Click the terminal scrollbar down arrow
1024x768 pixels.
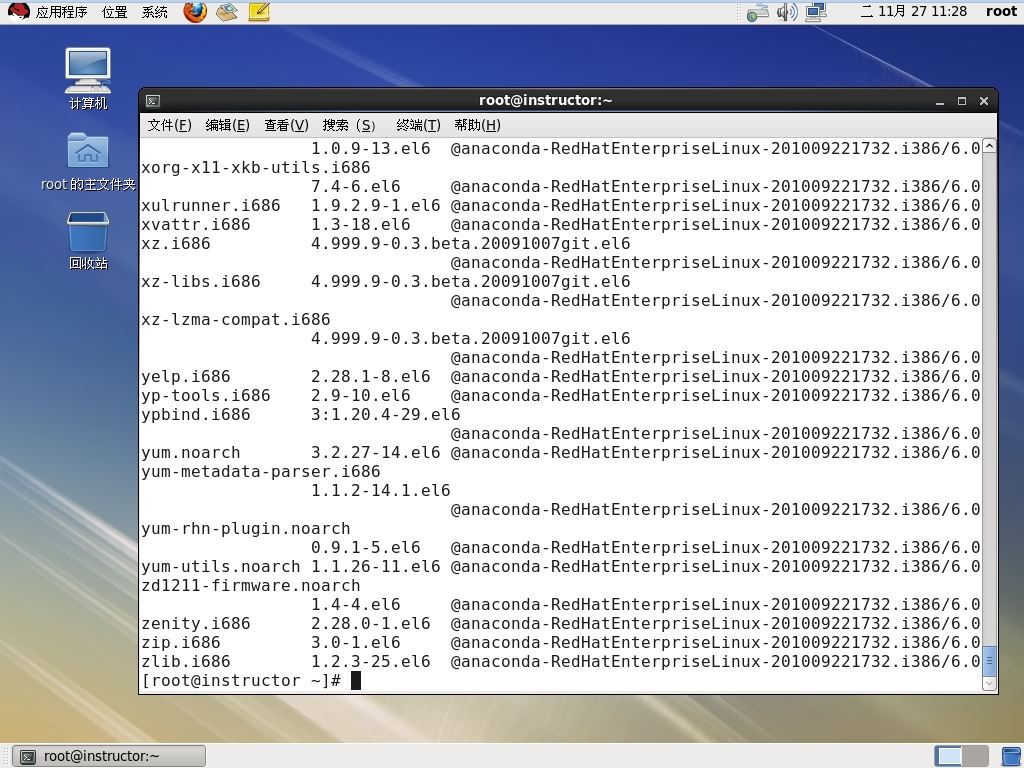[989, 683]
